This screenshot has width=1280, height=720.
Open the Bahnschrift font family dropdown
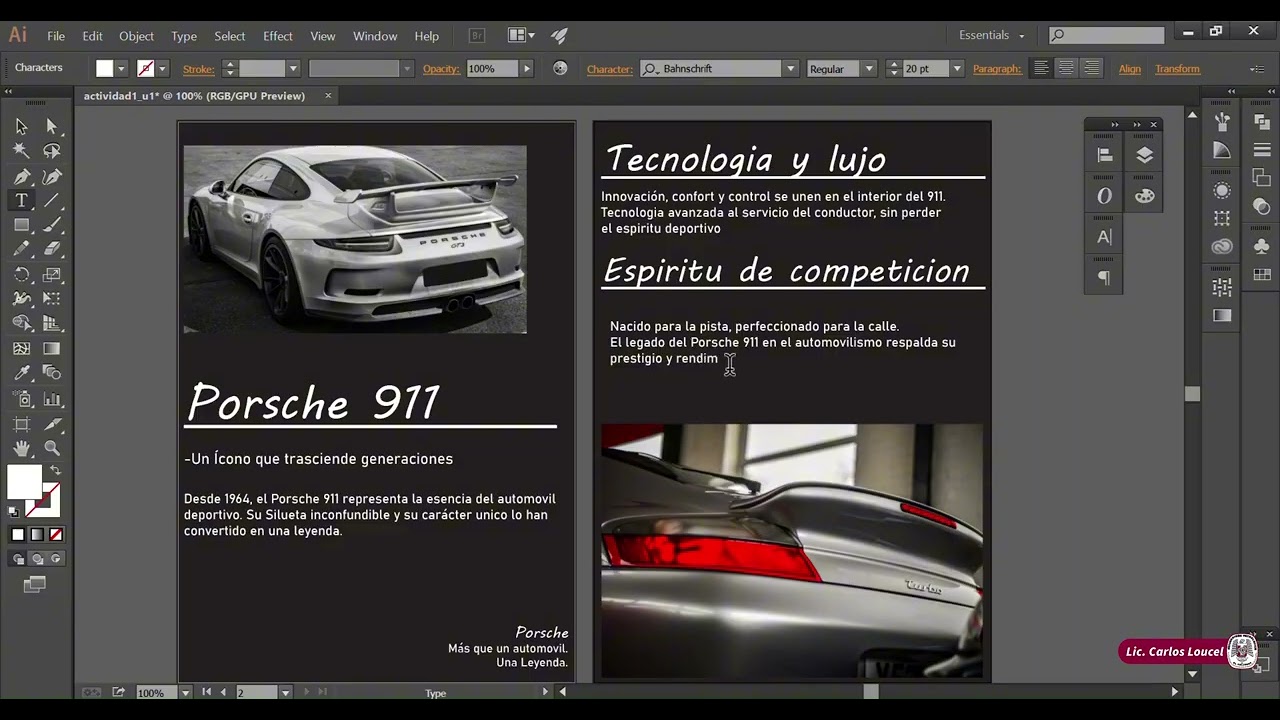790,69
